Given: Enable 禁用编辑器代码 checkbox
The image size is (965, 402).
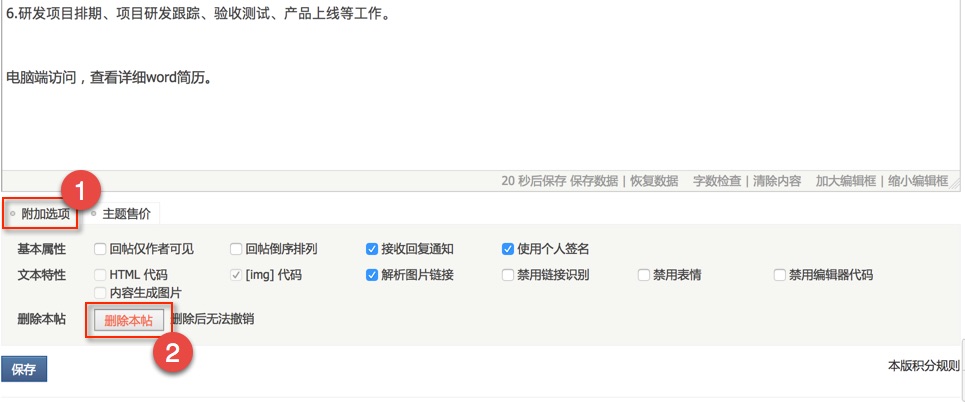Looking at the screenshot, I should click(x=780, y=275).
